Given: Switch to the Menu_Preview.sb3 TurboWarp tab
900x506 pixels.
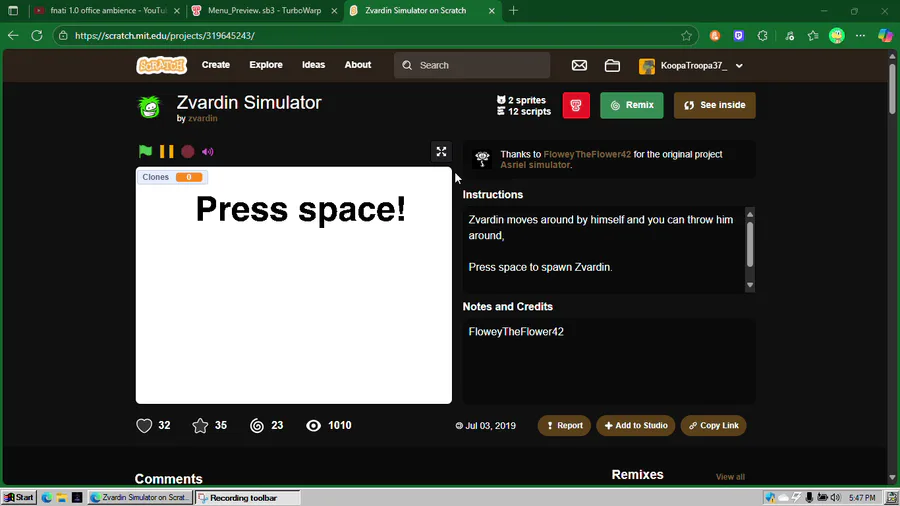Looking at the screenshot, I should 264,10.
